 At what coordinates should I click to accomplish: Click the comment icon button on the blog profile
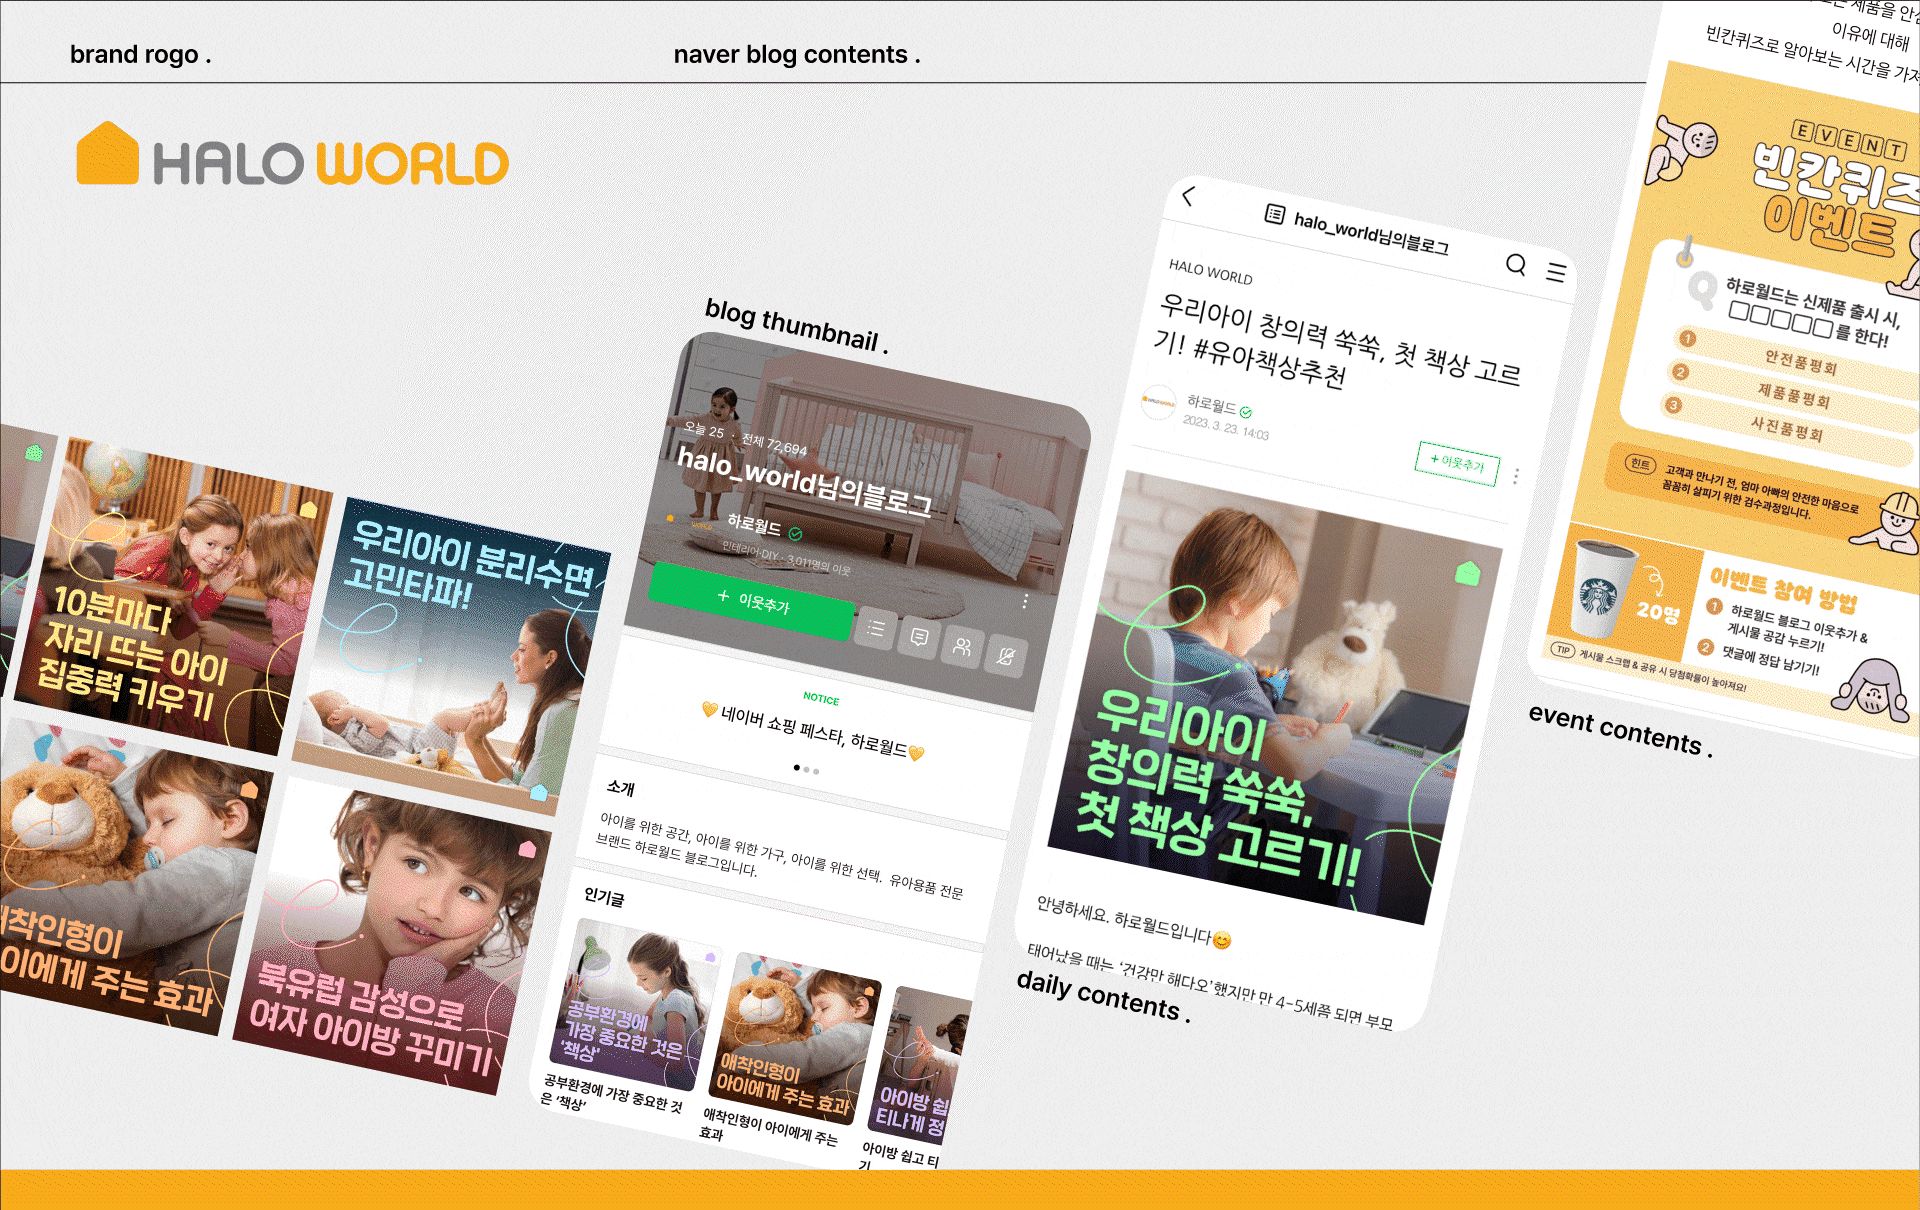(x=919, y=638)
